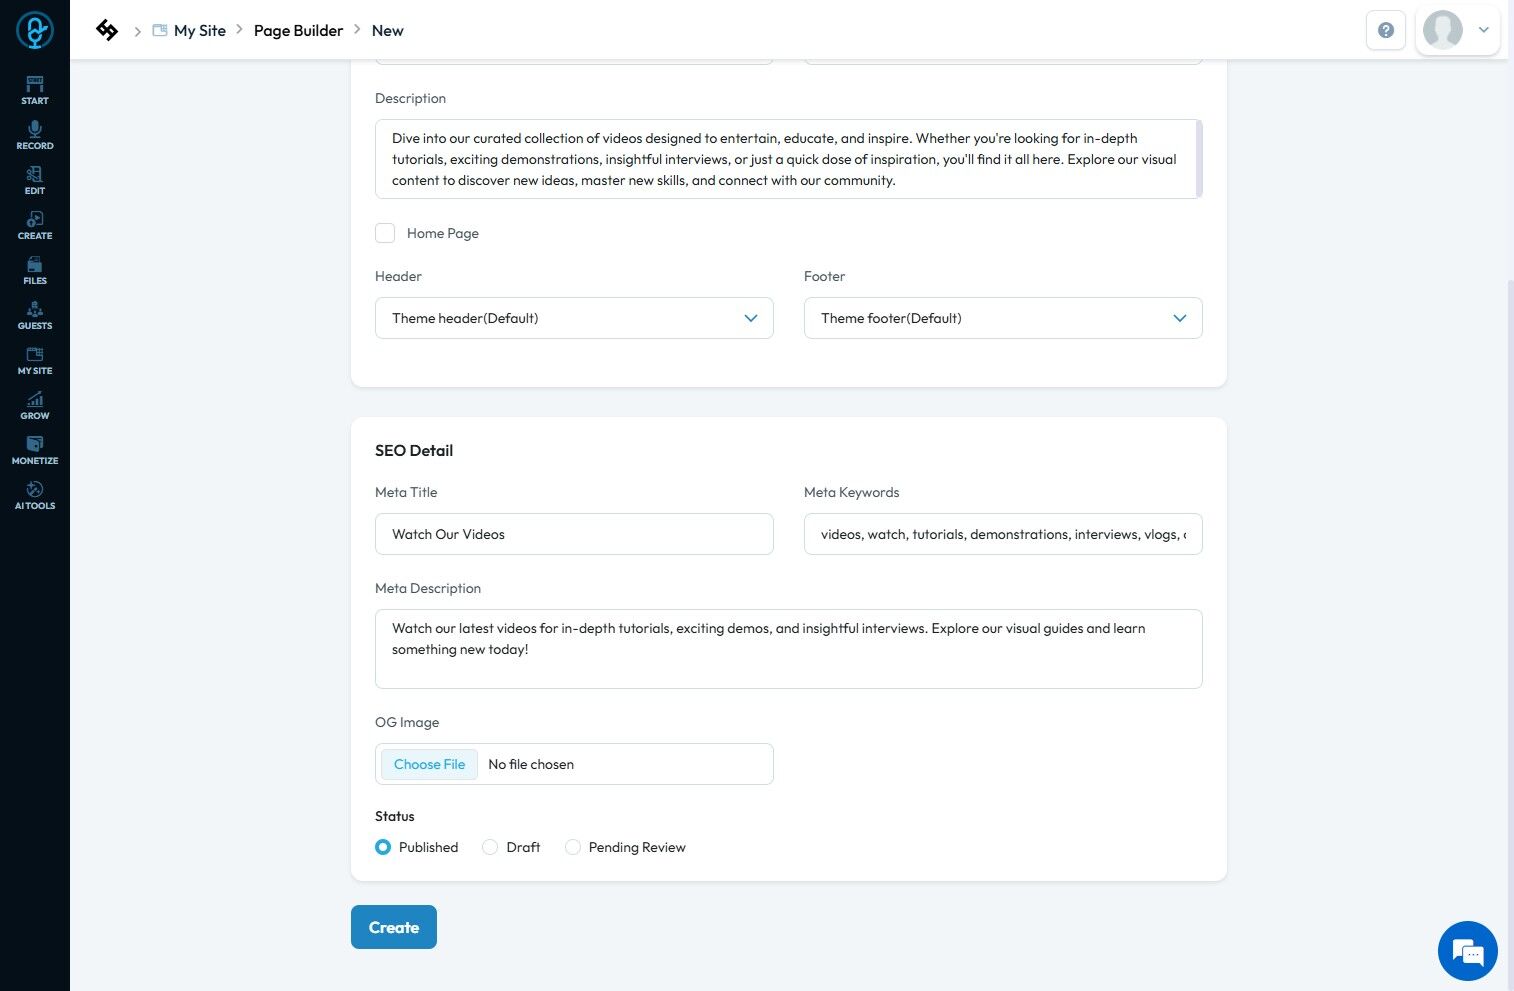Viewport: 1514px width, 991px height.
Task: Open the Files section icon
Action: (x=35, y=269)
